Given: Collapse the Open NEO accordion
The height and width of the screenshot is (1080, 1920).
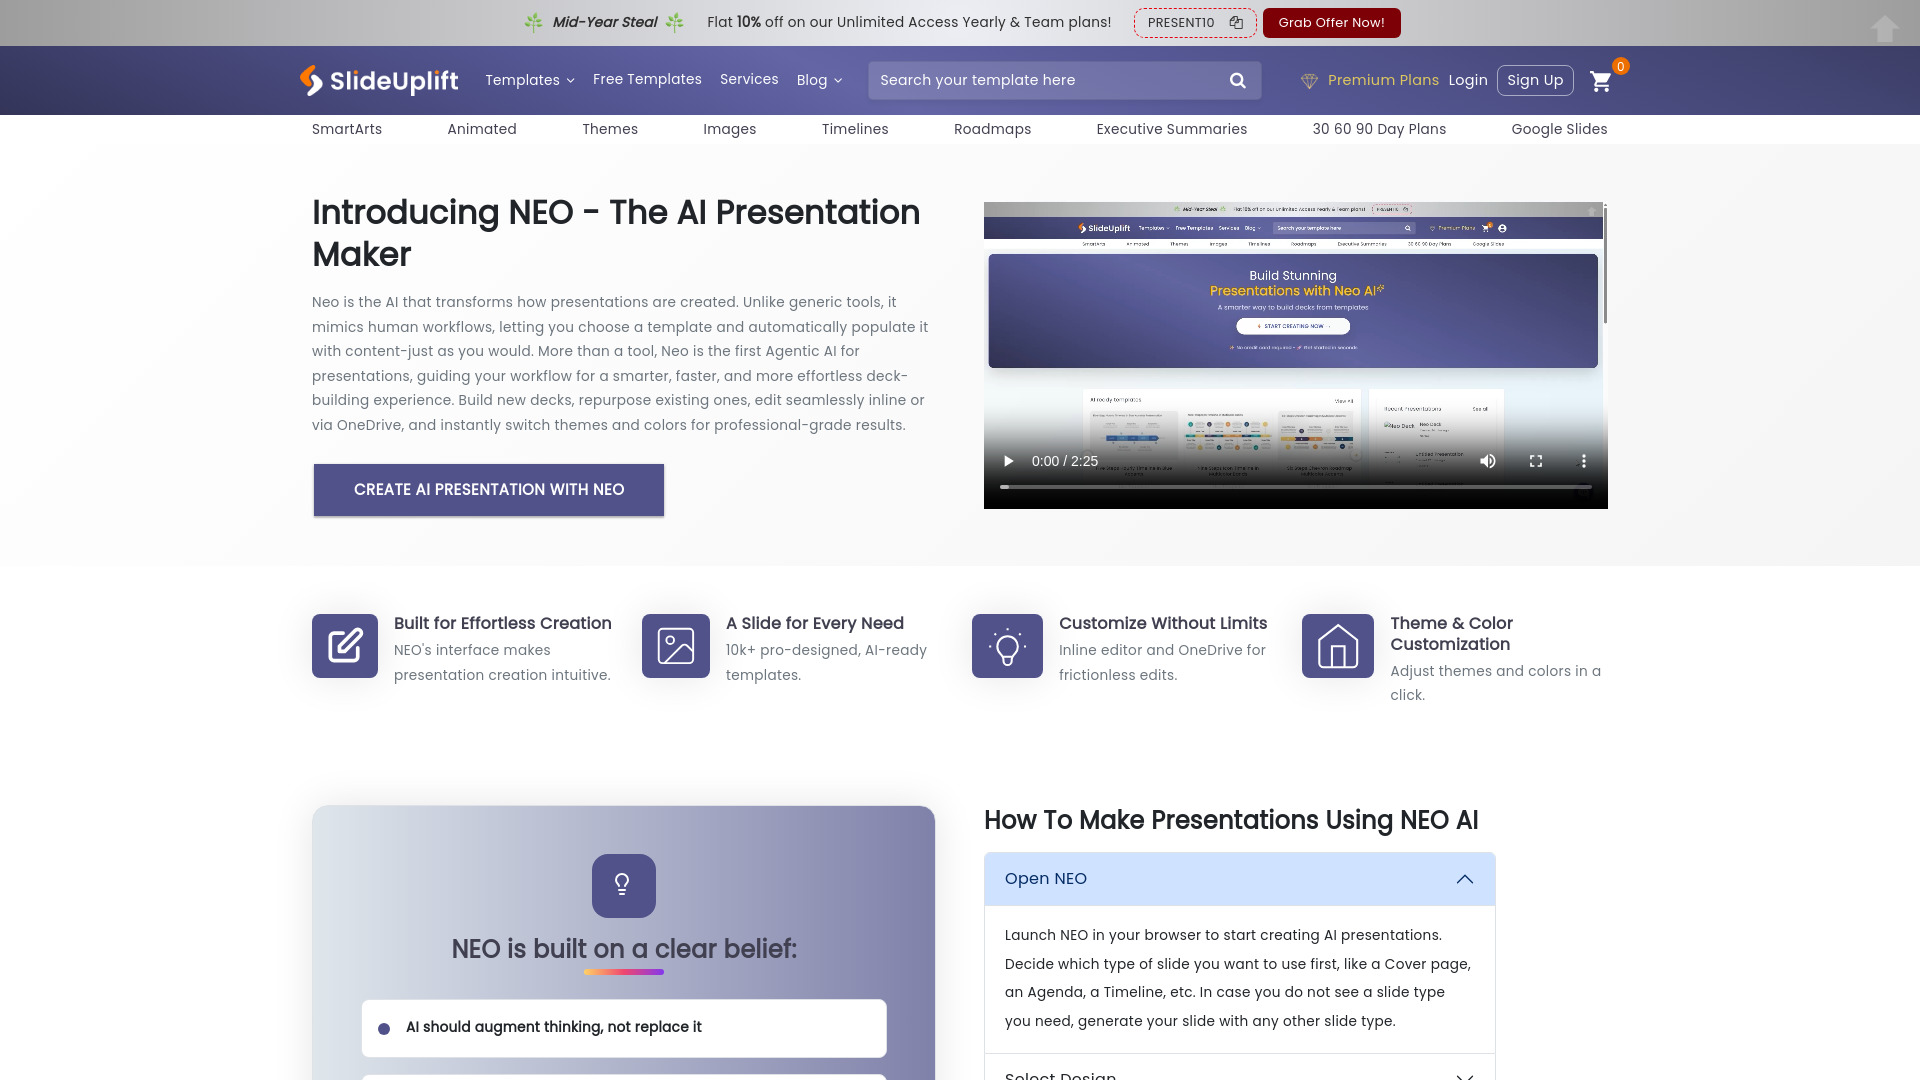Looking at the screenshot, I should [x=1464, y=879].
